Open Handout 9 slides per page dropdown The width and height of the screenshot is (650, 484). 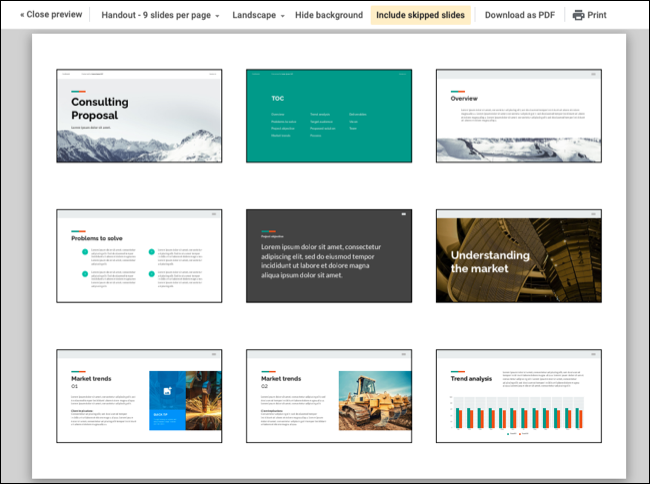160,15
